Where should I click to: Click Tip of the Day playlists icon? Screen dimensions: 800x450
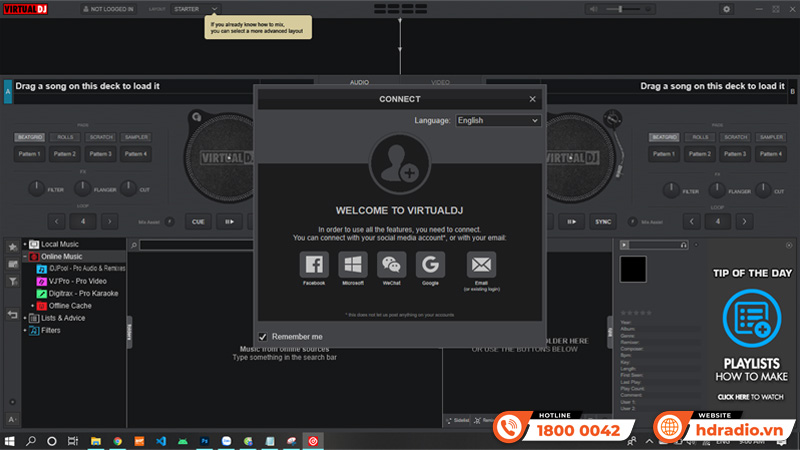[752, 318]
